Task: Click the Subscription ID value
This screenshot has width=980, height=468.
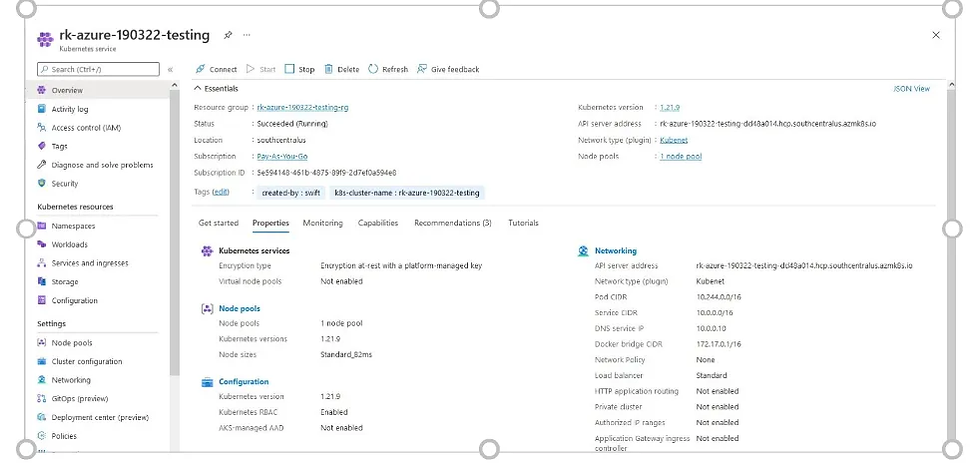Action: (327, 172)
